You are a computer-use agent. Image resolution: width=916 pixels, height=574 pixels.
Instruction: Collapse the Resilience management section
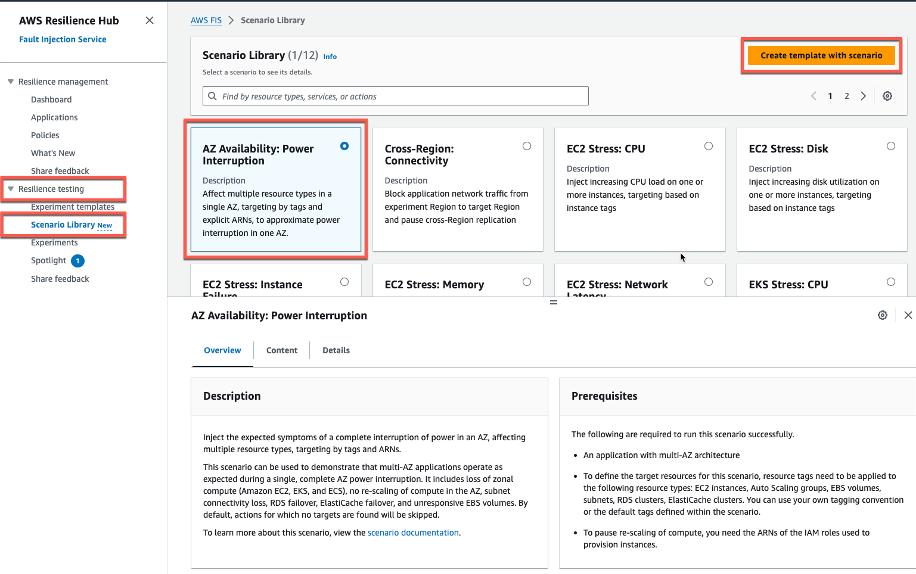(11, 82)
